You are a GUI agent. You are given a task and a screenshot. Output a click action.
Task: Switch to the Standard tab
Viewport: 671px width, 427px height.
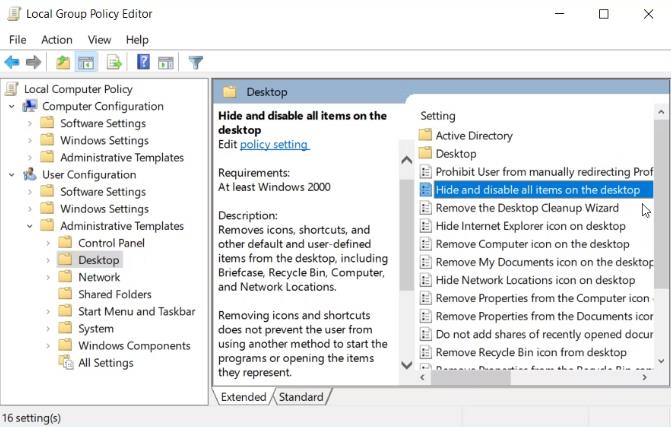(301, 397)
